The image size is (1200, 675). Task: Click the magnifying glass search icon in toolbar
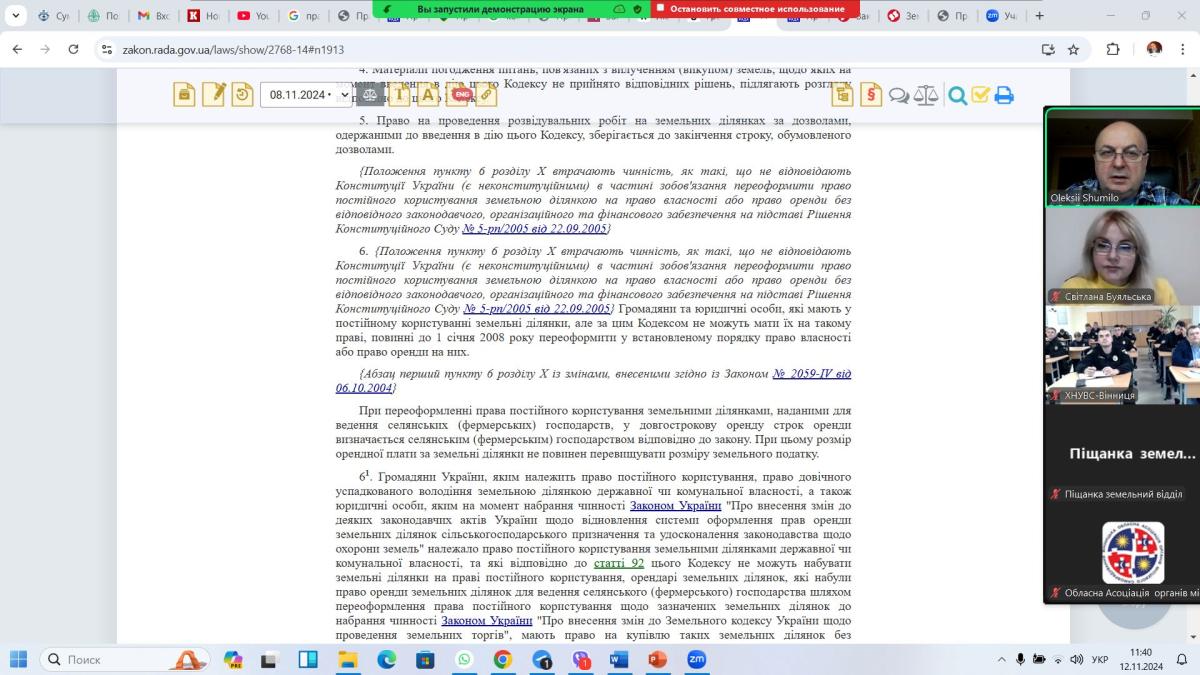pos(957,95)
